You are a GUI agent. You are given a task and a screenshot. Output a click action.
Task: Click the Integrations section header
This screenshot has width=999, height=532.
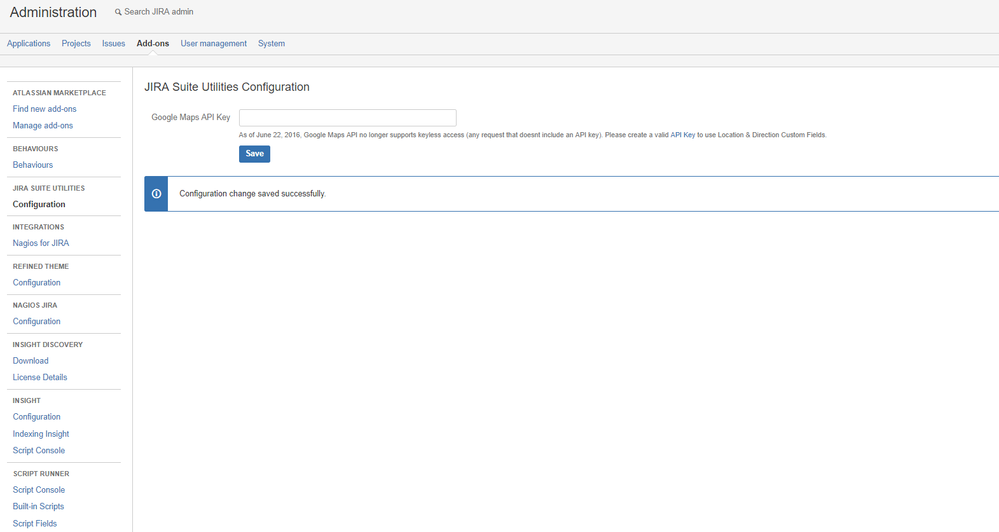point(38,227)
